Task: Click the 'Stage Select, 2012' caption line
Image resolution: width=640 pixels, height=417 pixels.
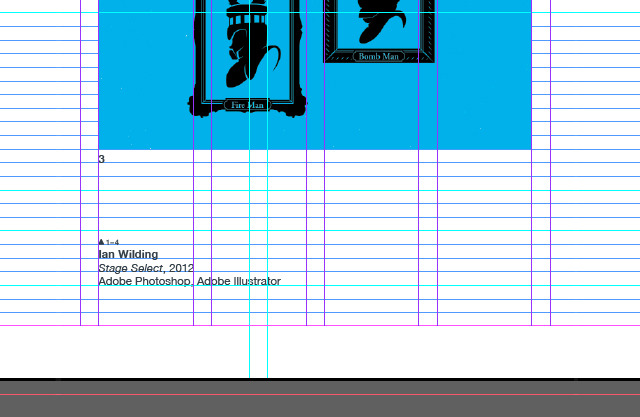Action: [x=146, y=268]
